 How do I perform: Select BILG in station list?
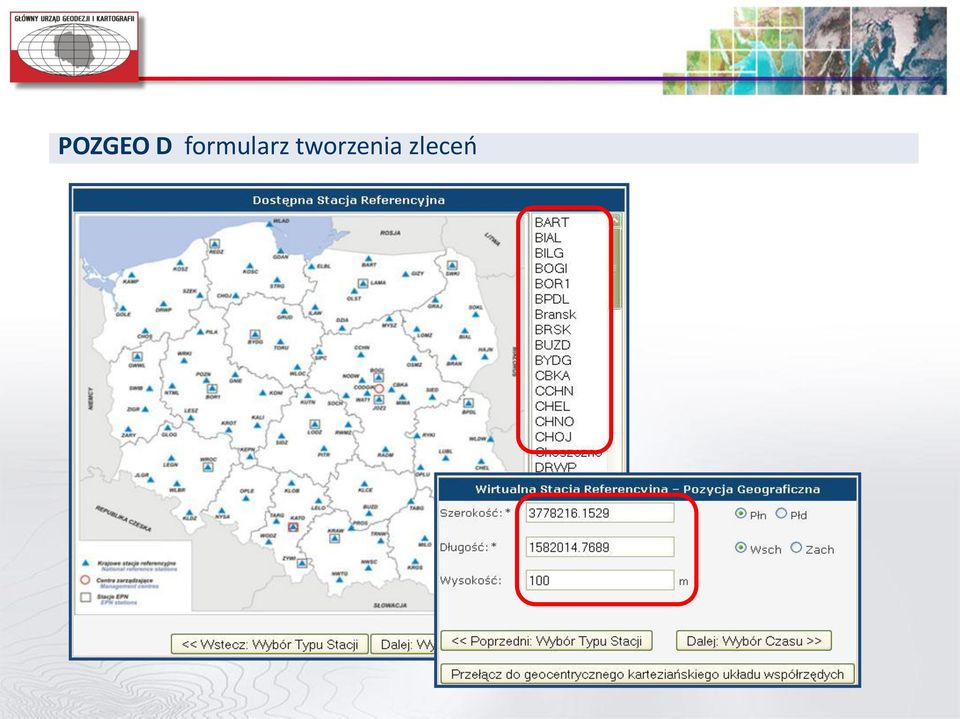point(549,253)
